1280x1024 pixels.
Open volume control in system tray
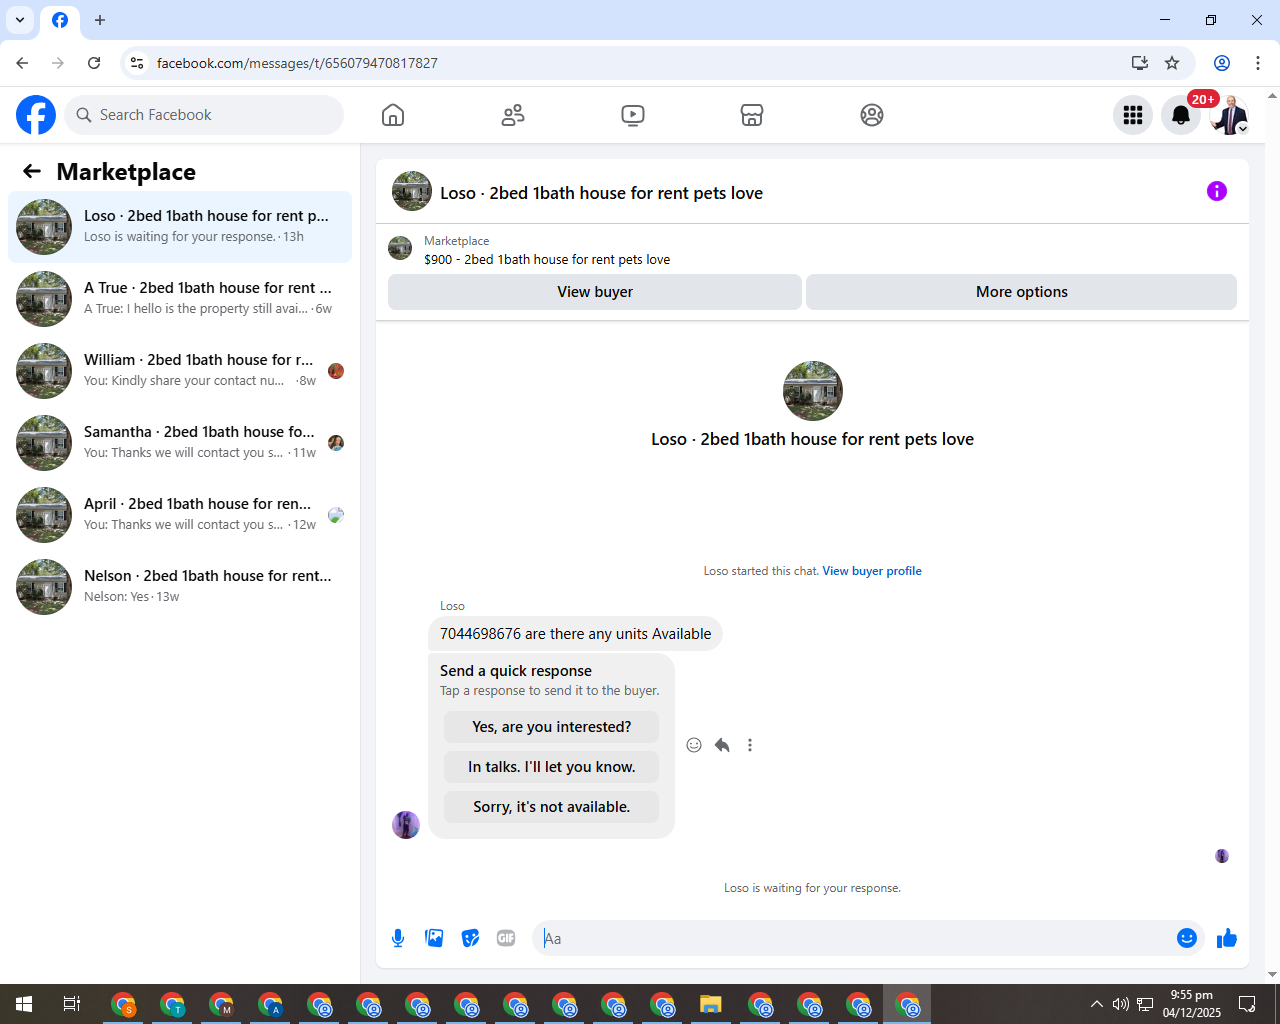click(x=1121, y=1004)
